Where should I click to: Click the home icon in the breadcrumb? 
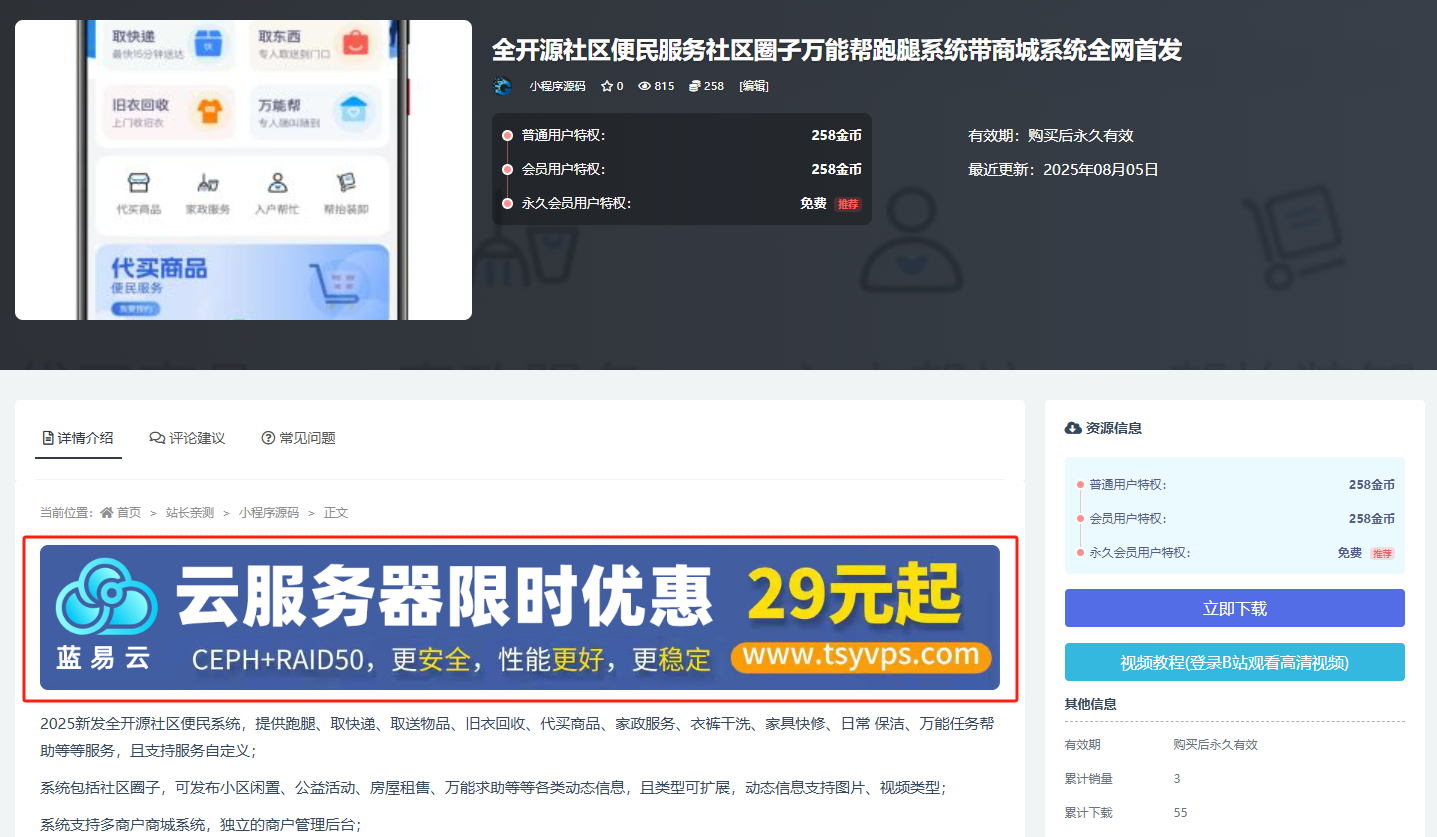pyautogui.click(x=107, y=513)
